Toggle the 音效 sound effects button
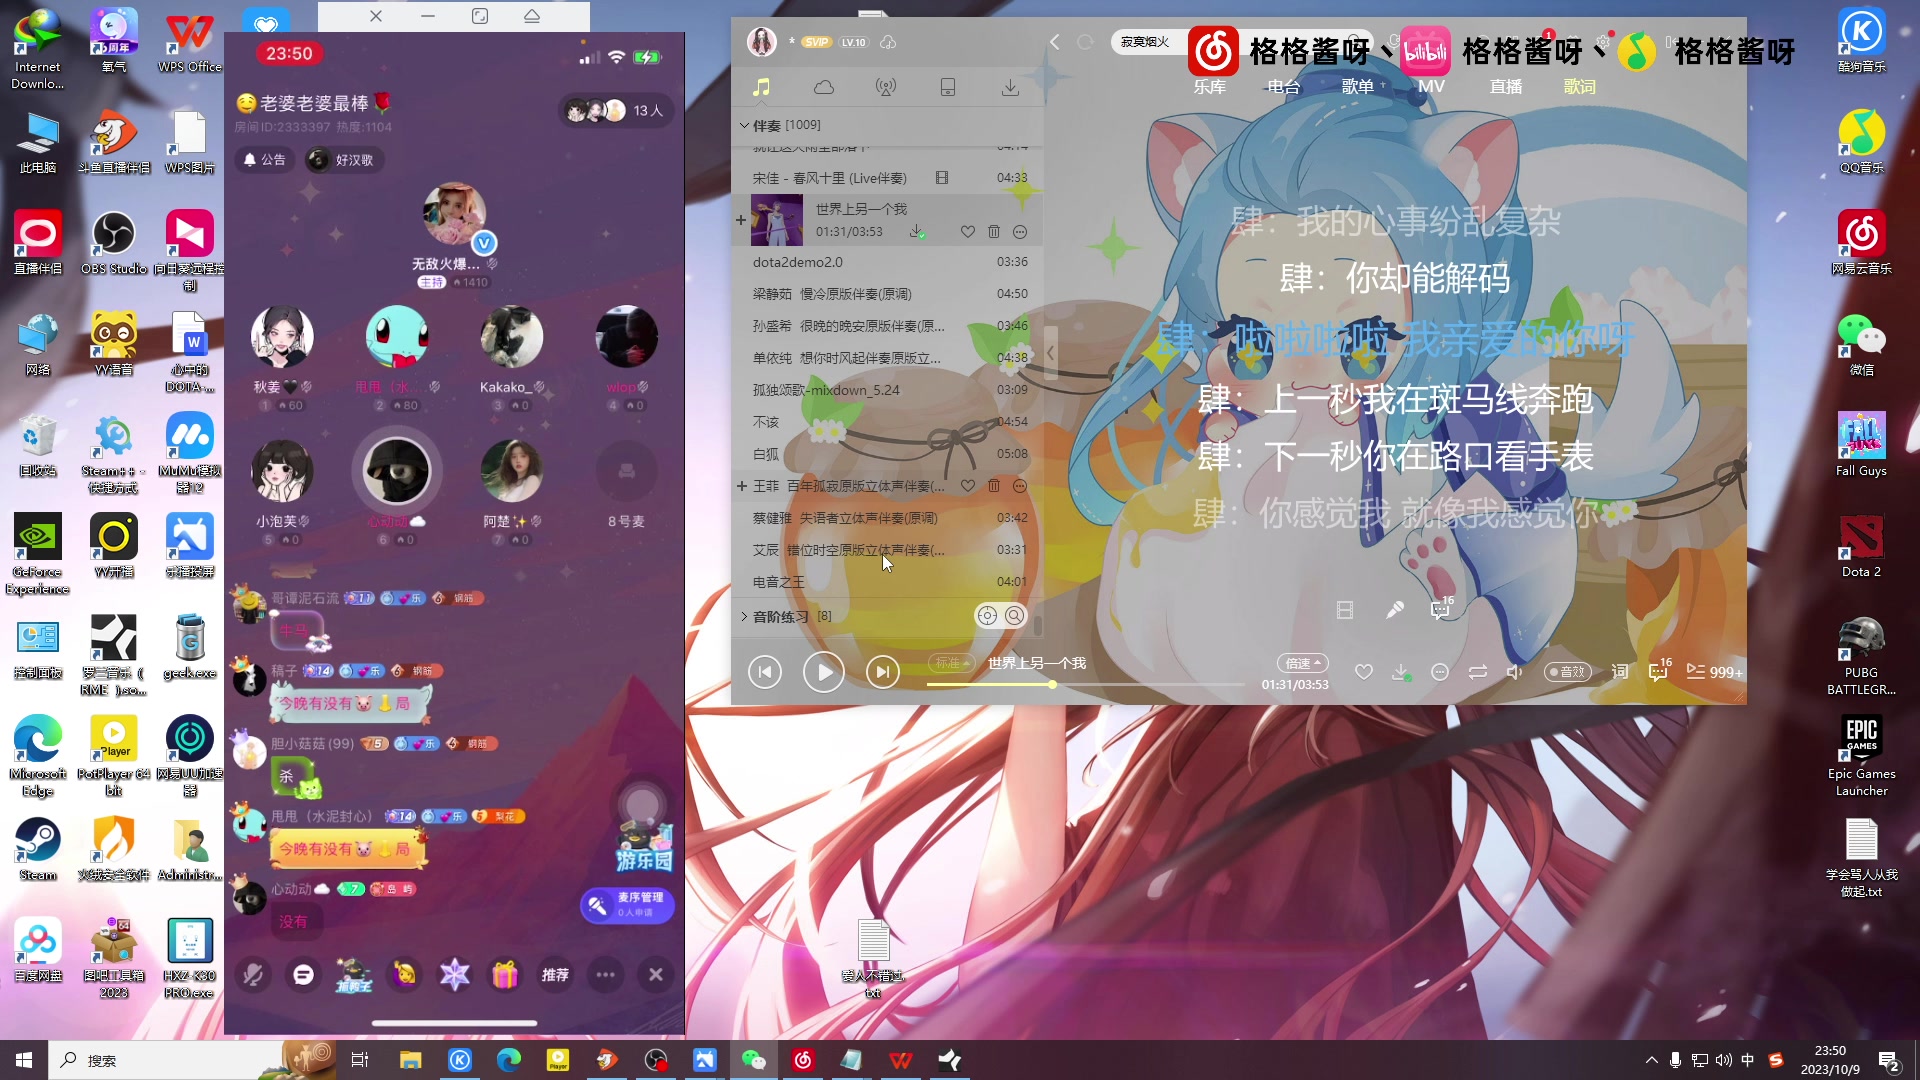Screen dimensions: 1920x1080 [1567, 672]
